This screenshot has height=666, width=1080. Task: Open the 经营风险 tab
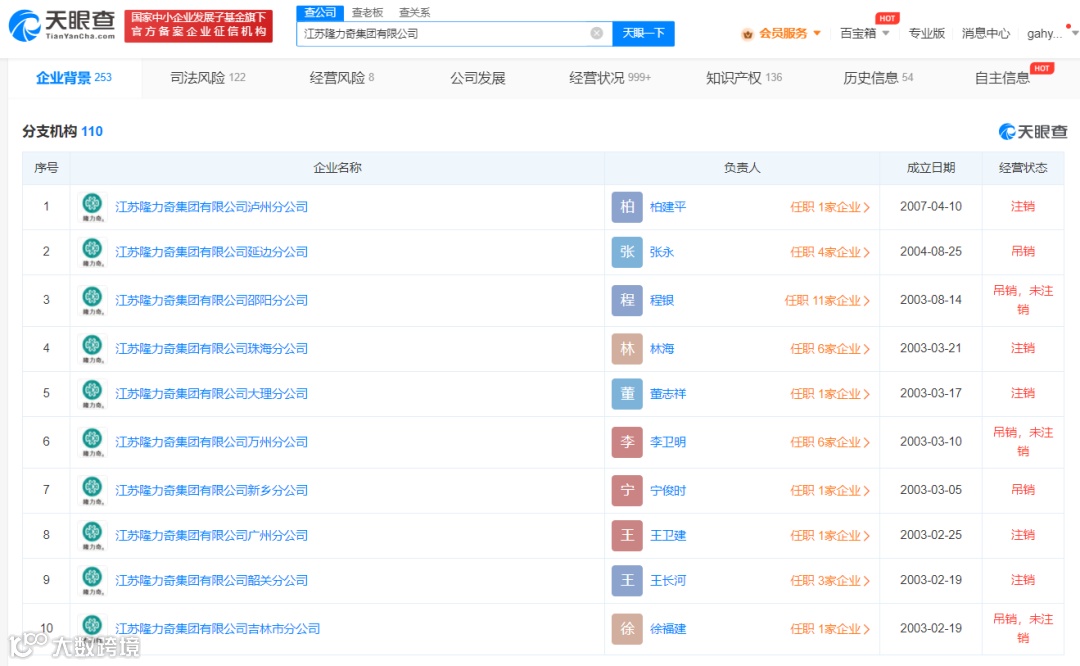tap(342, 78)
